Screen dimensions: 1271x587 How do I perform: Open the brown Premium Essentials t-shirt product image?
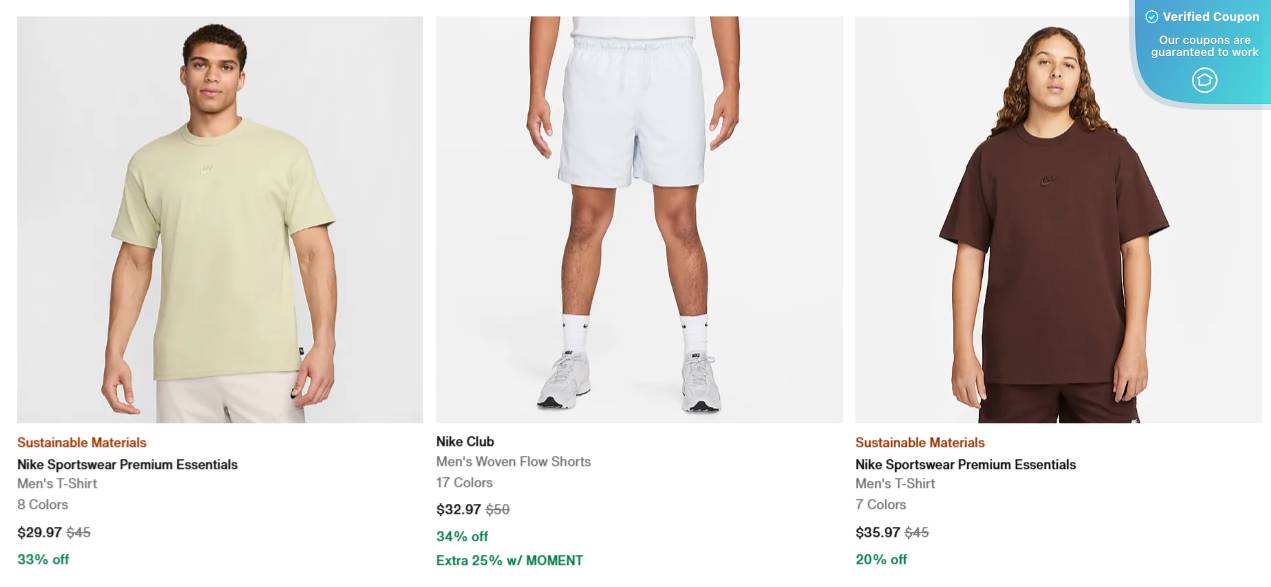[x=1058, y=218]
